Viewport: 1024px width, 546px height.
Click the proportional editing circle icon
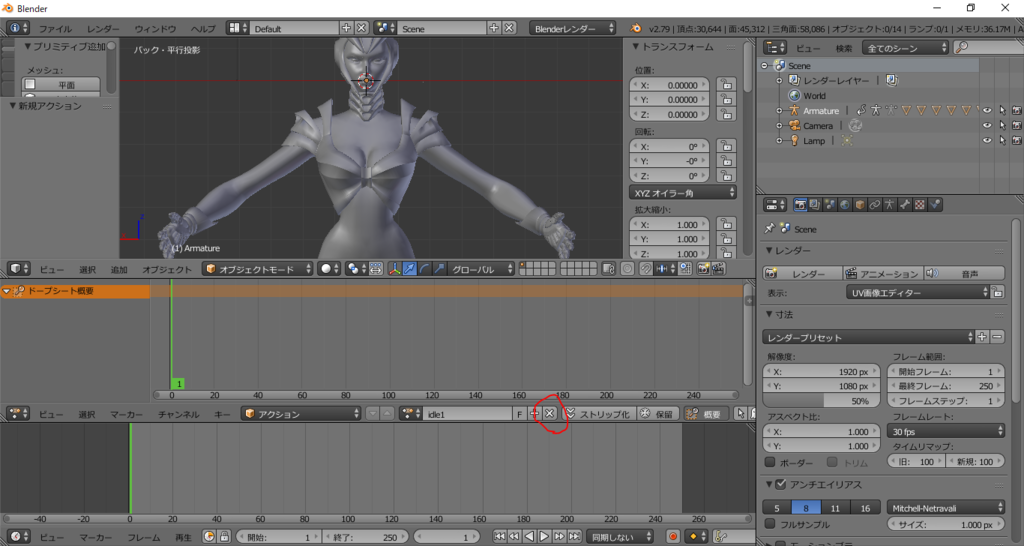628,269
